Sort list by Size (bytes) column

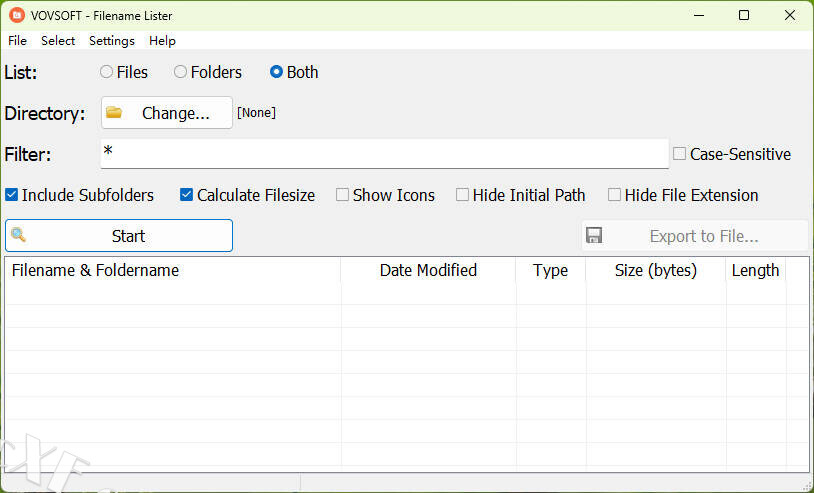click(656, 270)
